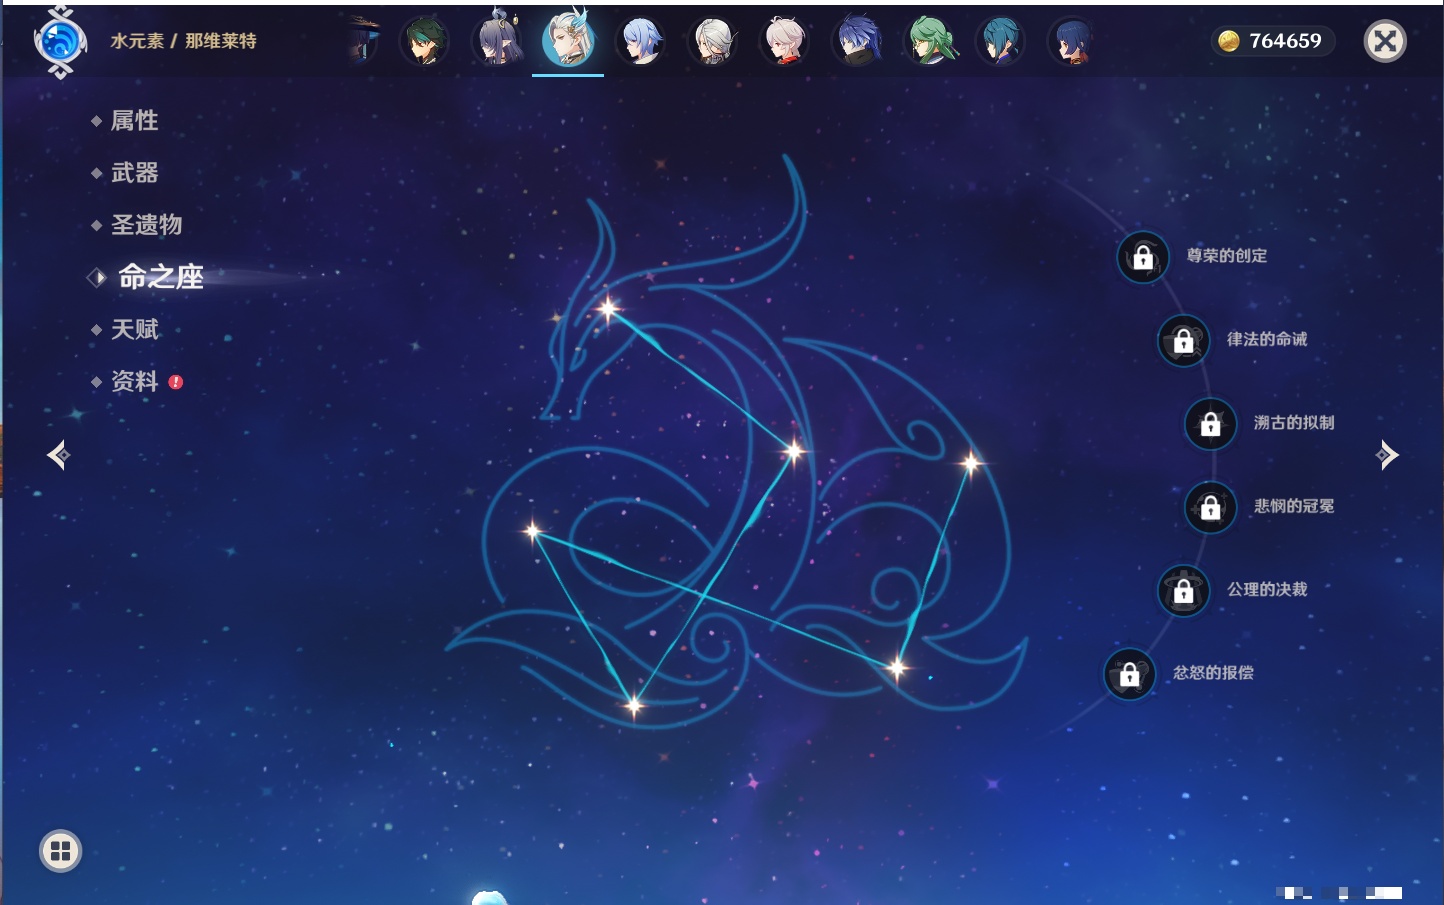The width and height of the screenshot is (1444, 905).
Task: Click the Hydro element emblem icon
Action: [60, 42]
